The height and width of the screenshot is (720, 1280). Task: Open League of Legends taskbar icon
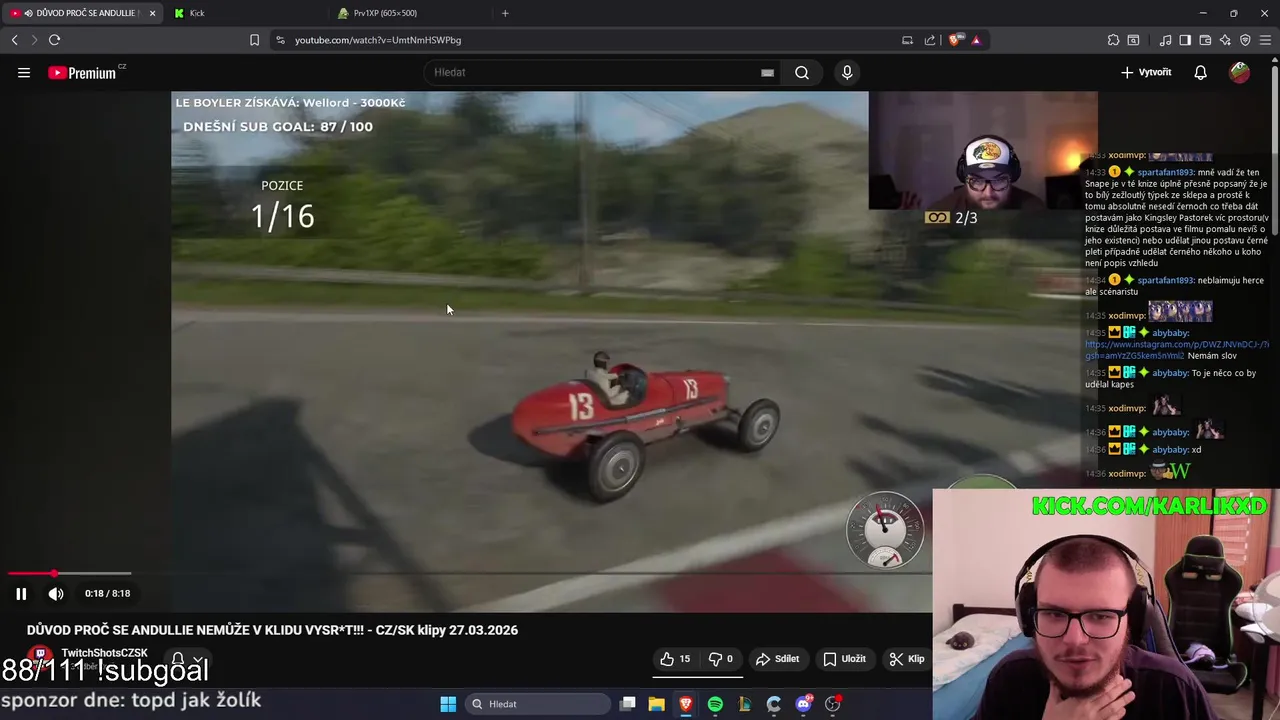[x=744, y=704]
